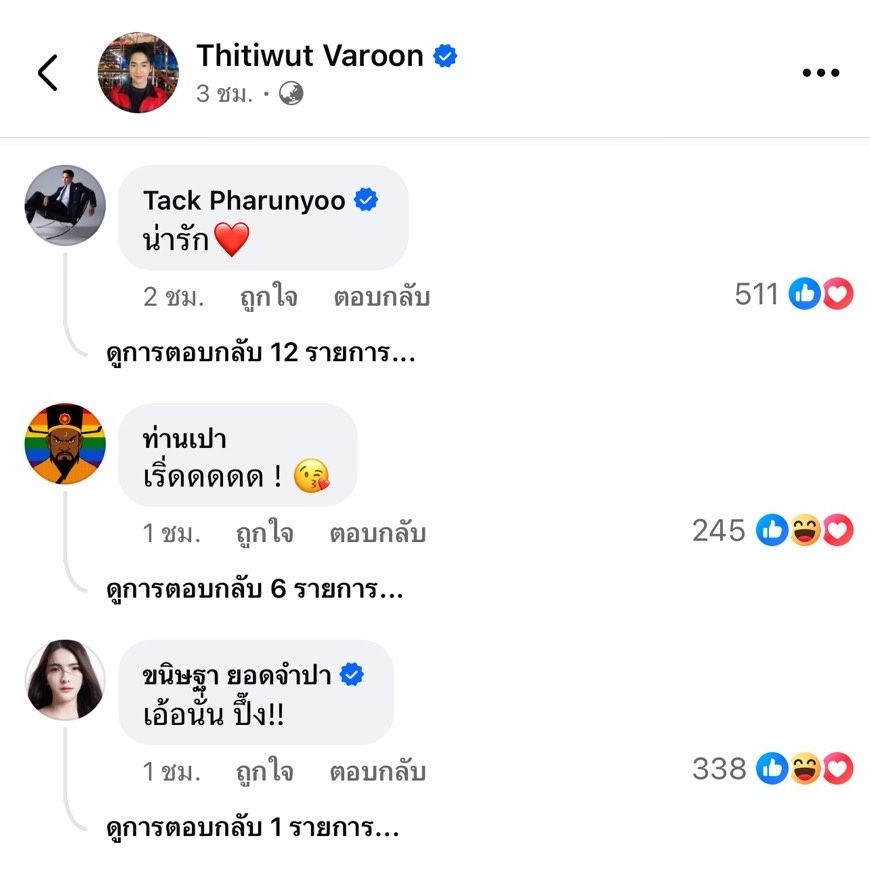Go back using the left chevron arrow
The image size is (870, 872).
[48, 72]
